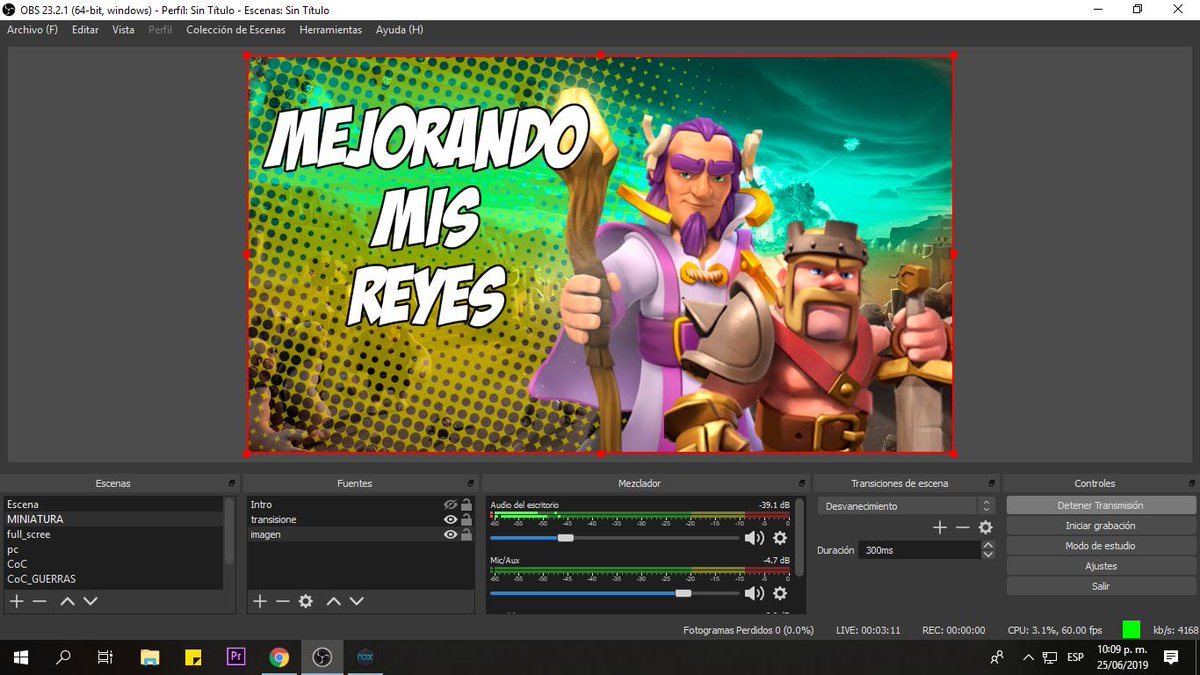1200x675 pixels.
Task: Hide the imagen source
Action: 451,535
